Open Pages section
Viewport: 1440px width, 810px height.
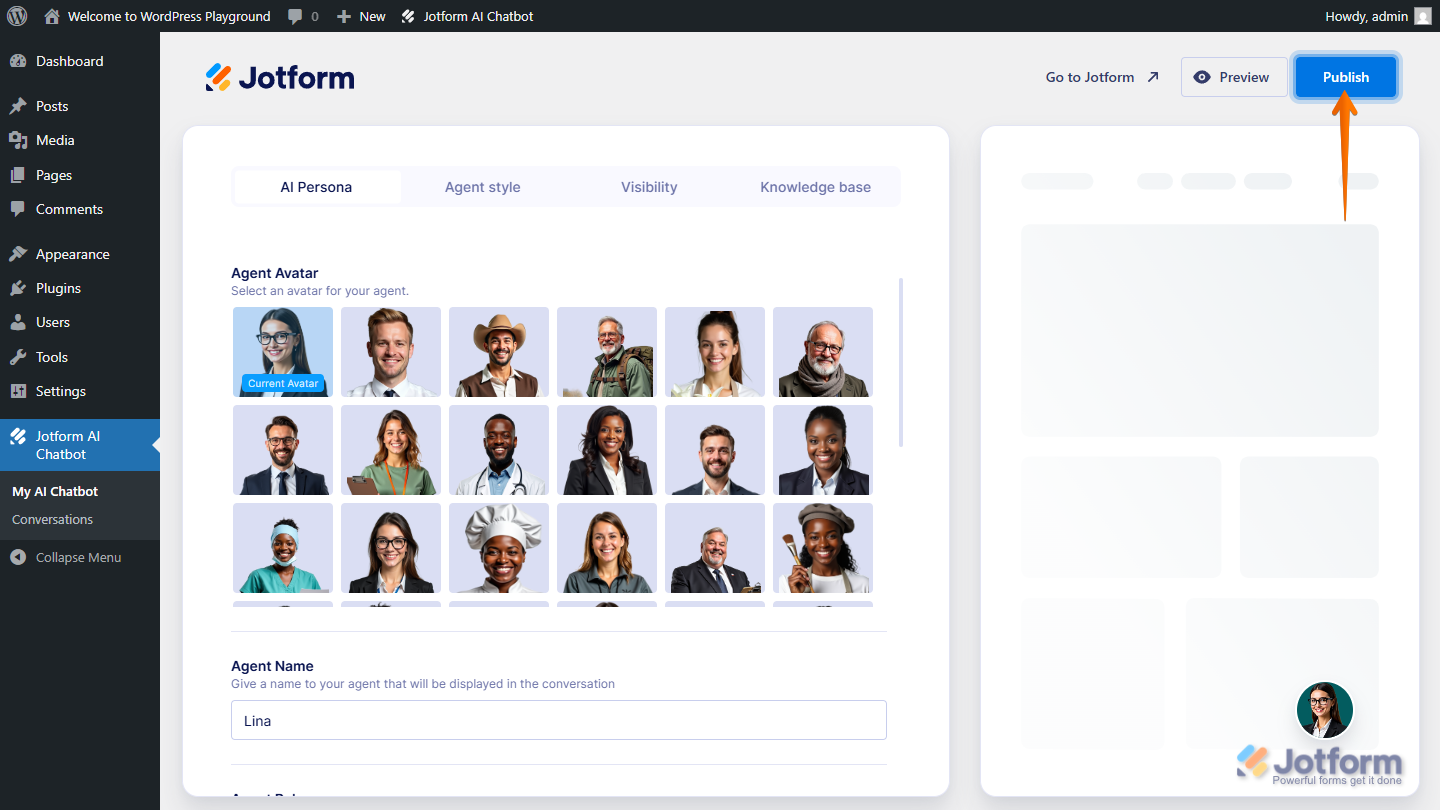click(80, 175)
